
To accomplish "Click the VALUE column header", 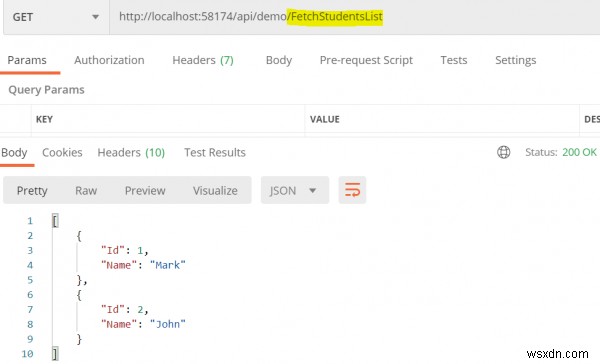I will [324, 119].
